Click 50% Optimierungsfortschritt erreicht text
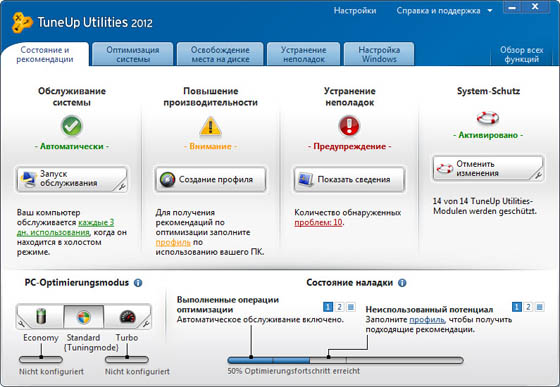The image size is (560, 387). pos(294,371)
